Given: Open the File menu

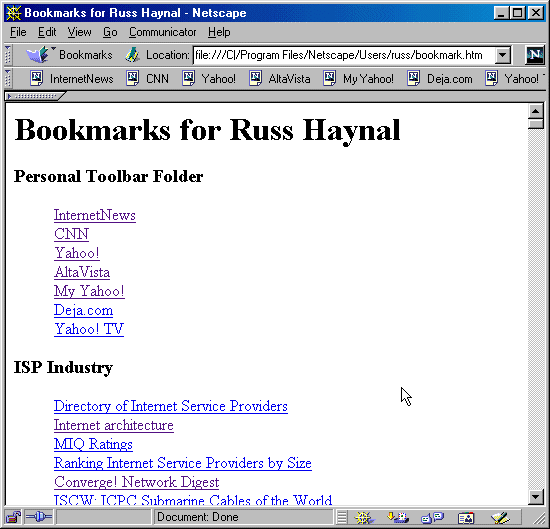Looking at the screenshot, I should (x=18, y=32).
